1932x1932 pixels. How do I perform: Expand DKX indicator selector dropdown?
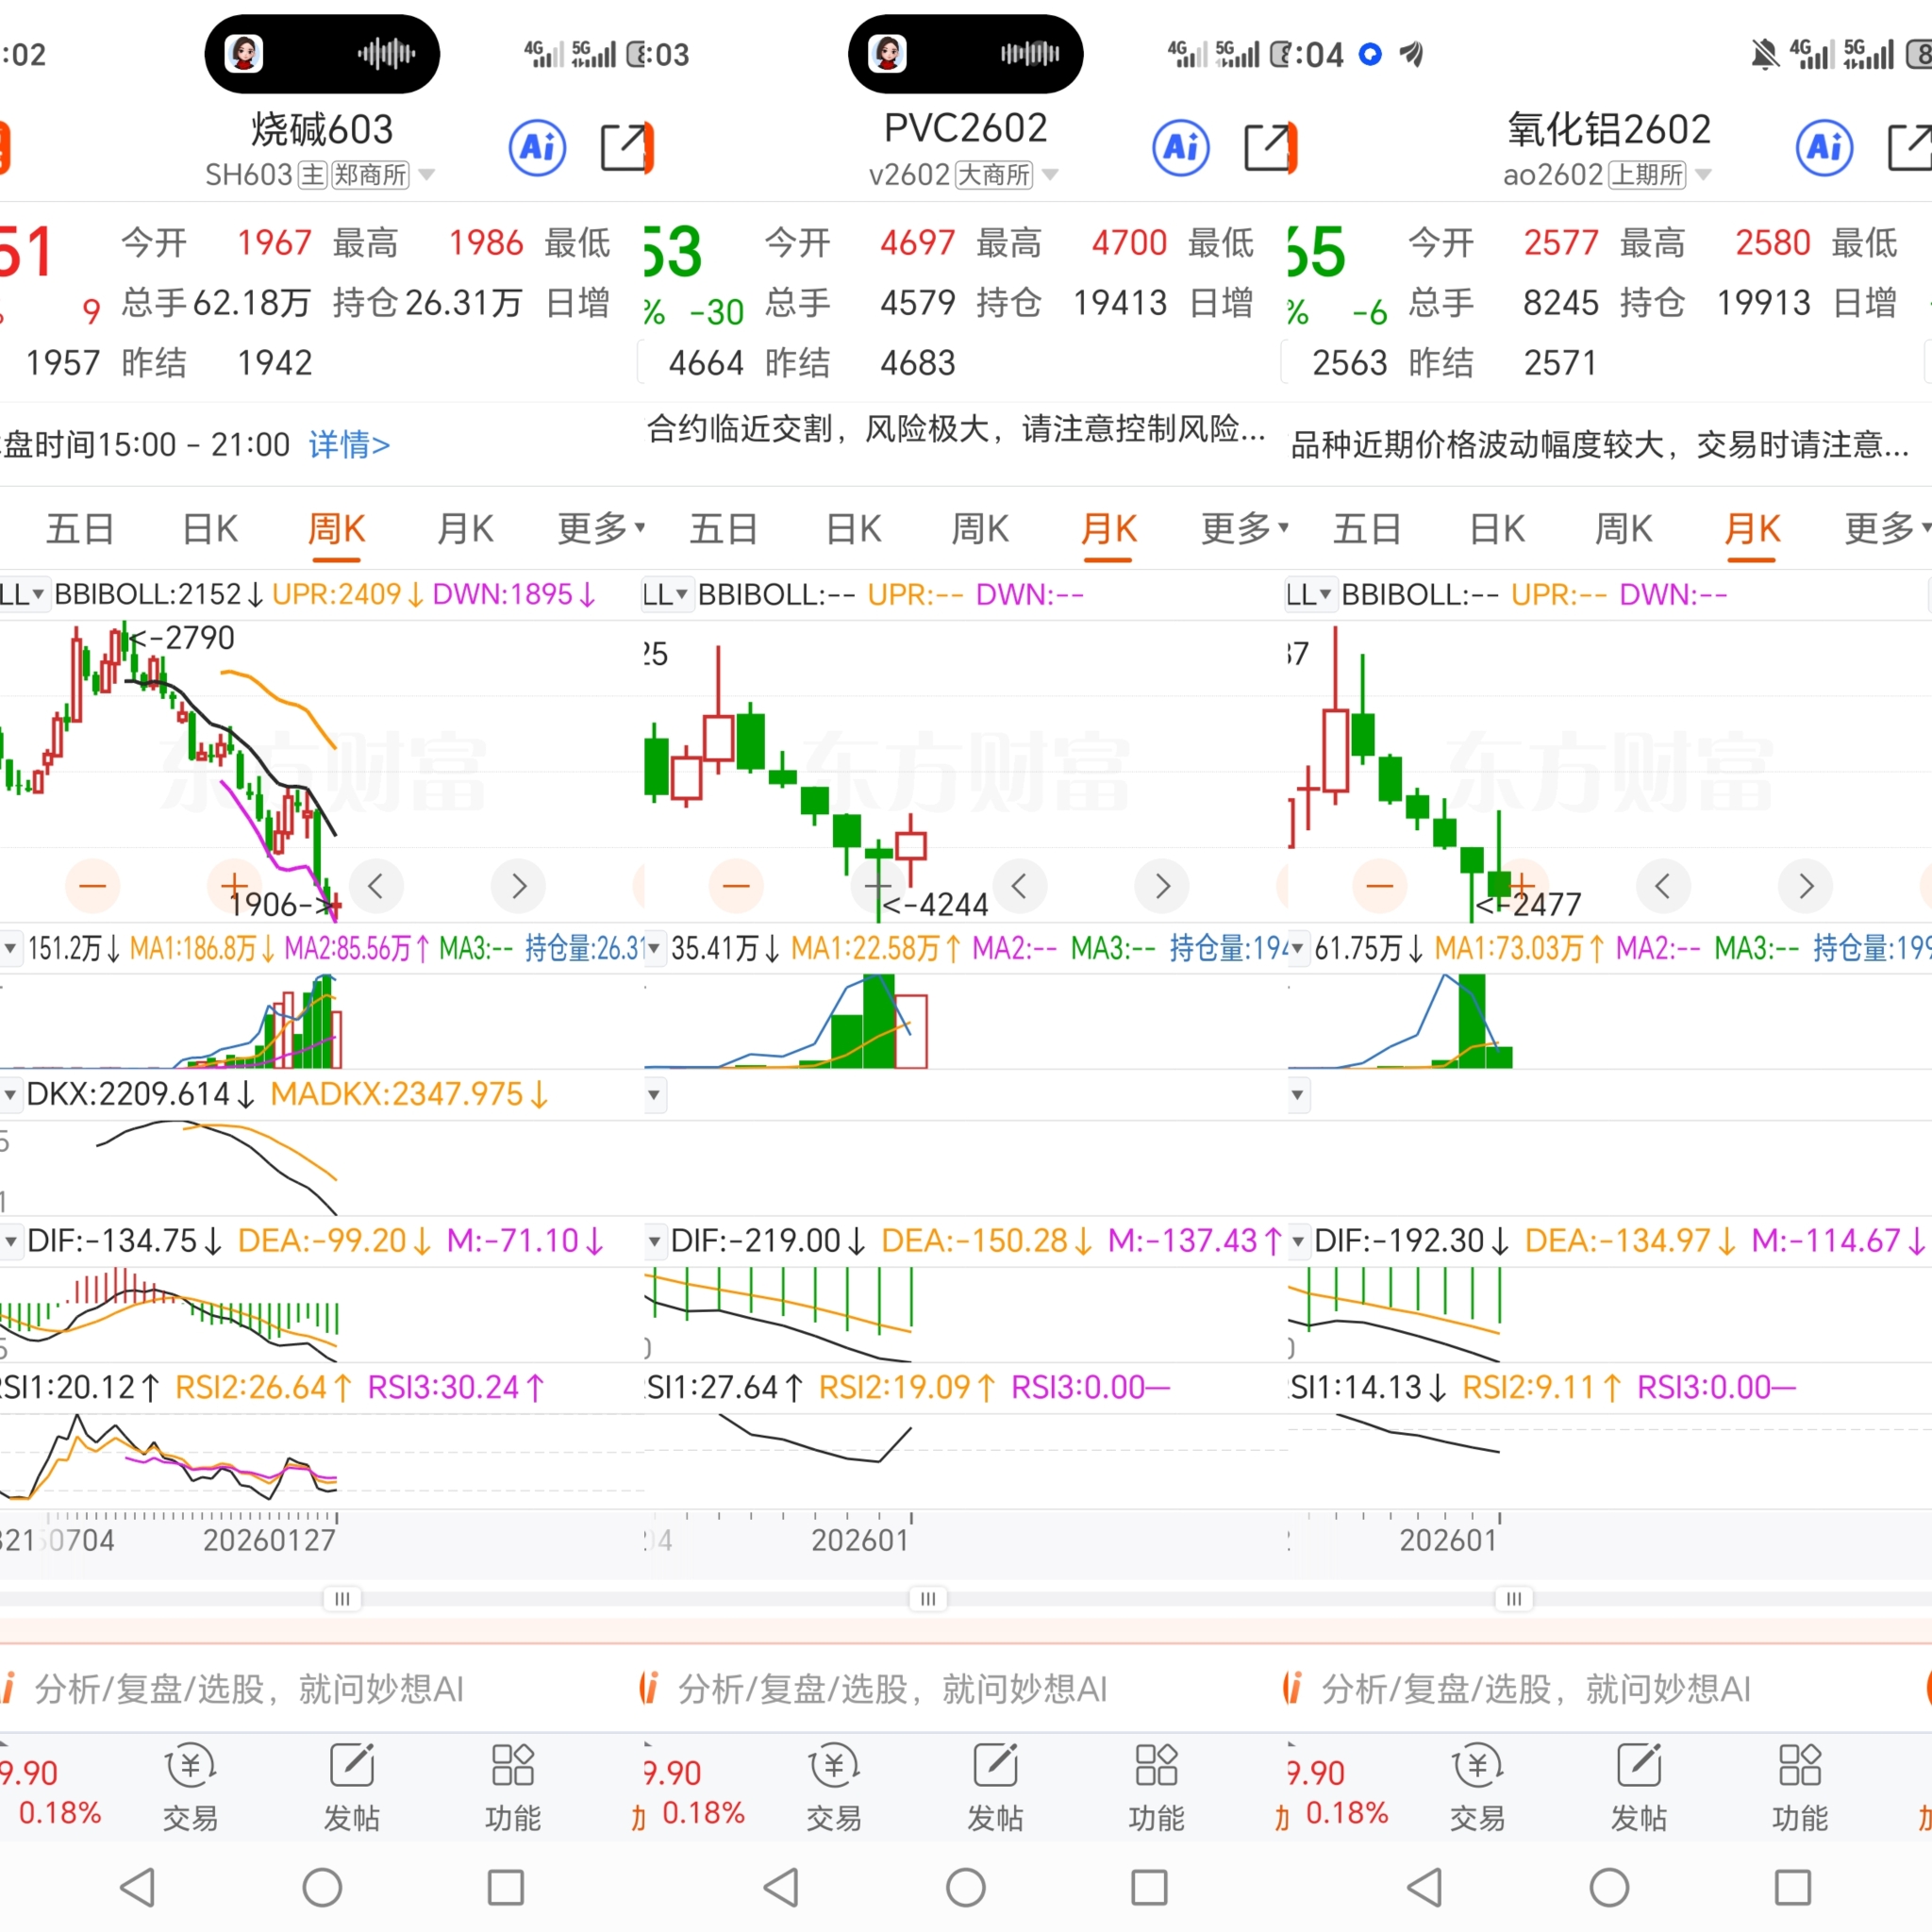tap(10, 1095)
